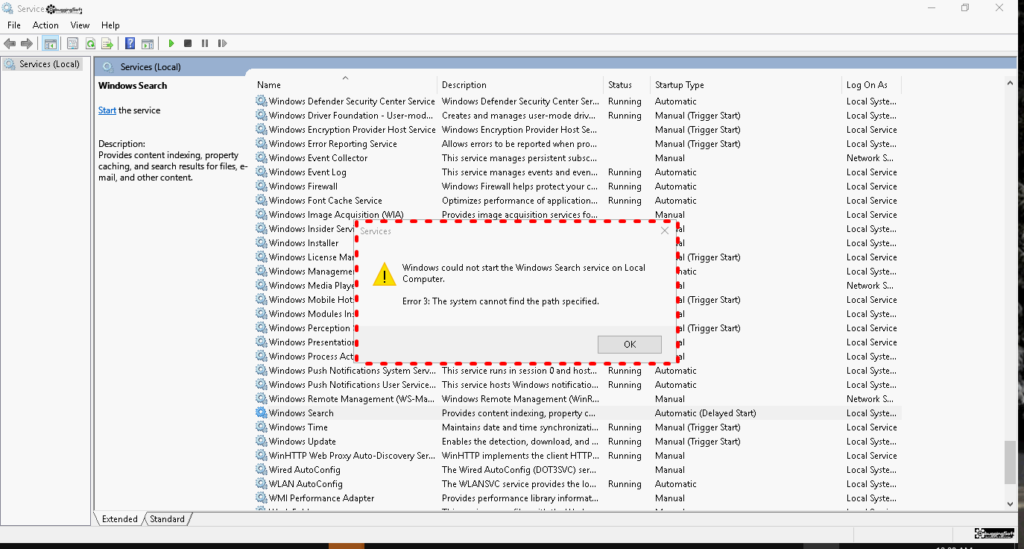Close the Services error dialog with its X
The width and height of the screenshot is (1024, 549).
coord(665,230)
